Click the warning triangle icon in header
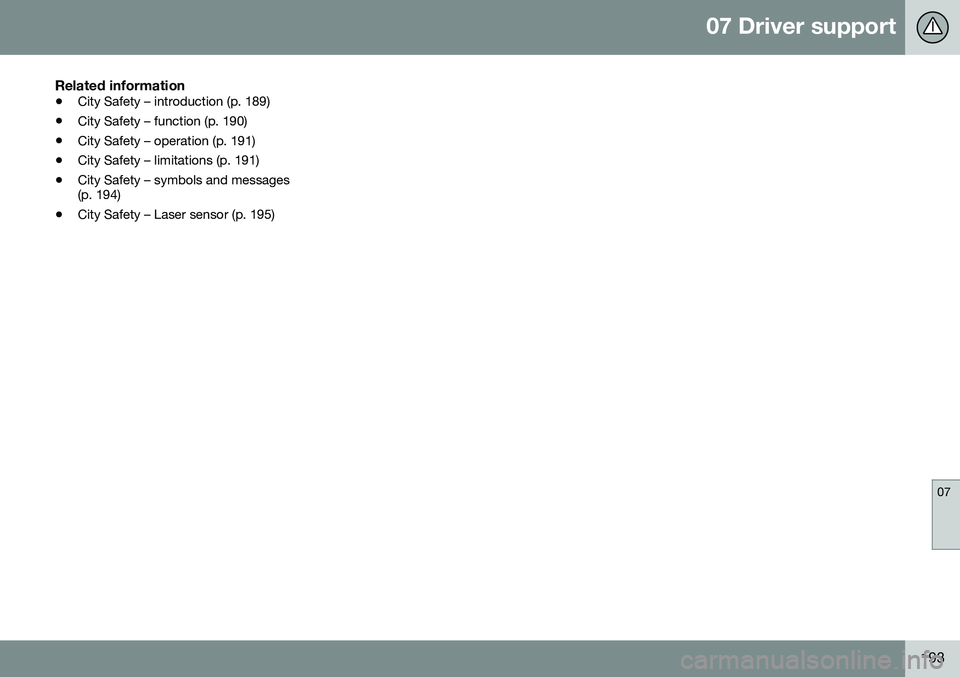Image resolution: width=960 pixels, height=677 pixels. (x=932, y=27)
